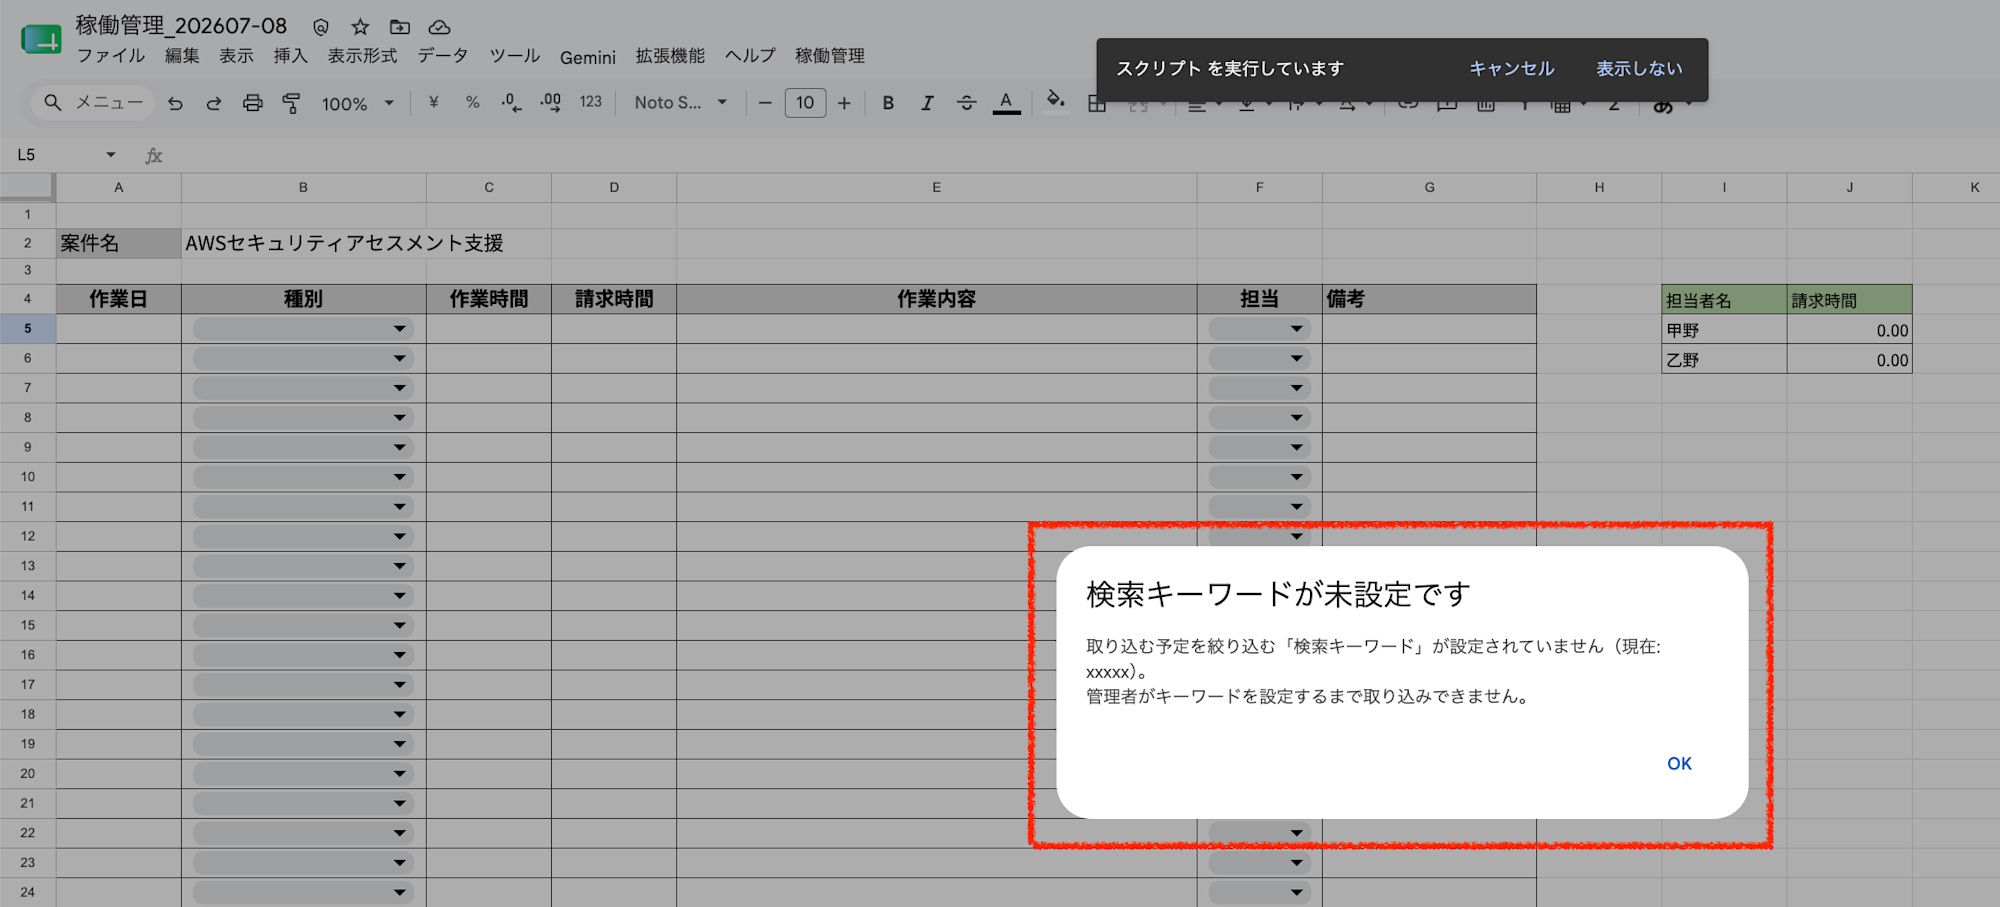Open the データ menu
The height and width of the screenshot is (907, 2000).
(443, 56)
